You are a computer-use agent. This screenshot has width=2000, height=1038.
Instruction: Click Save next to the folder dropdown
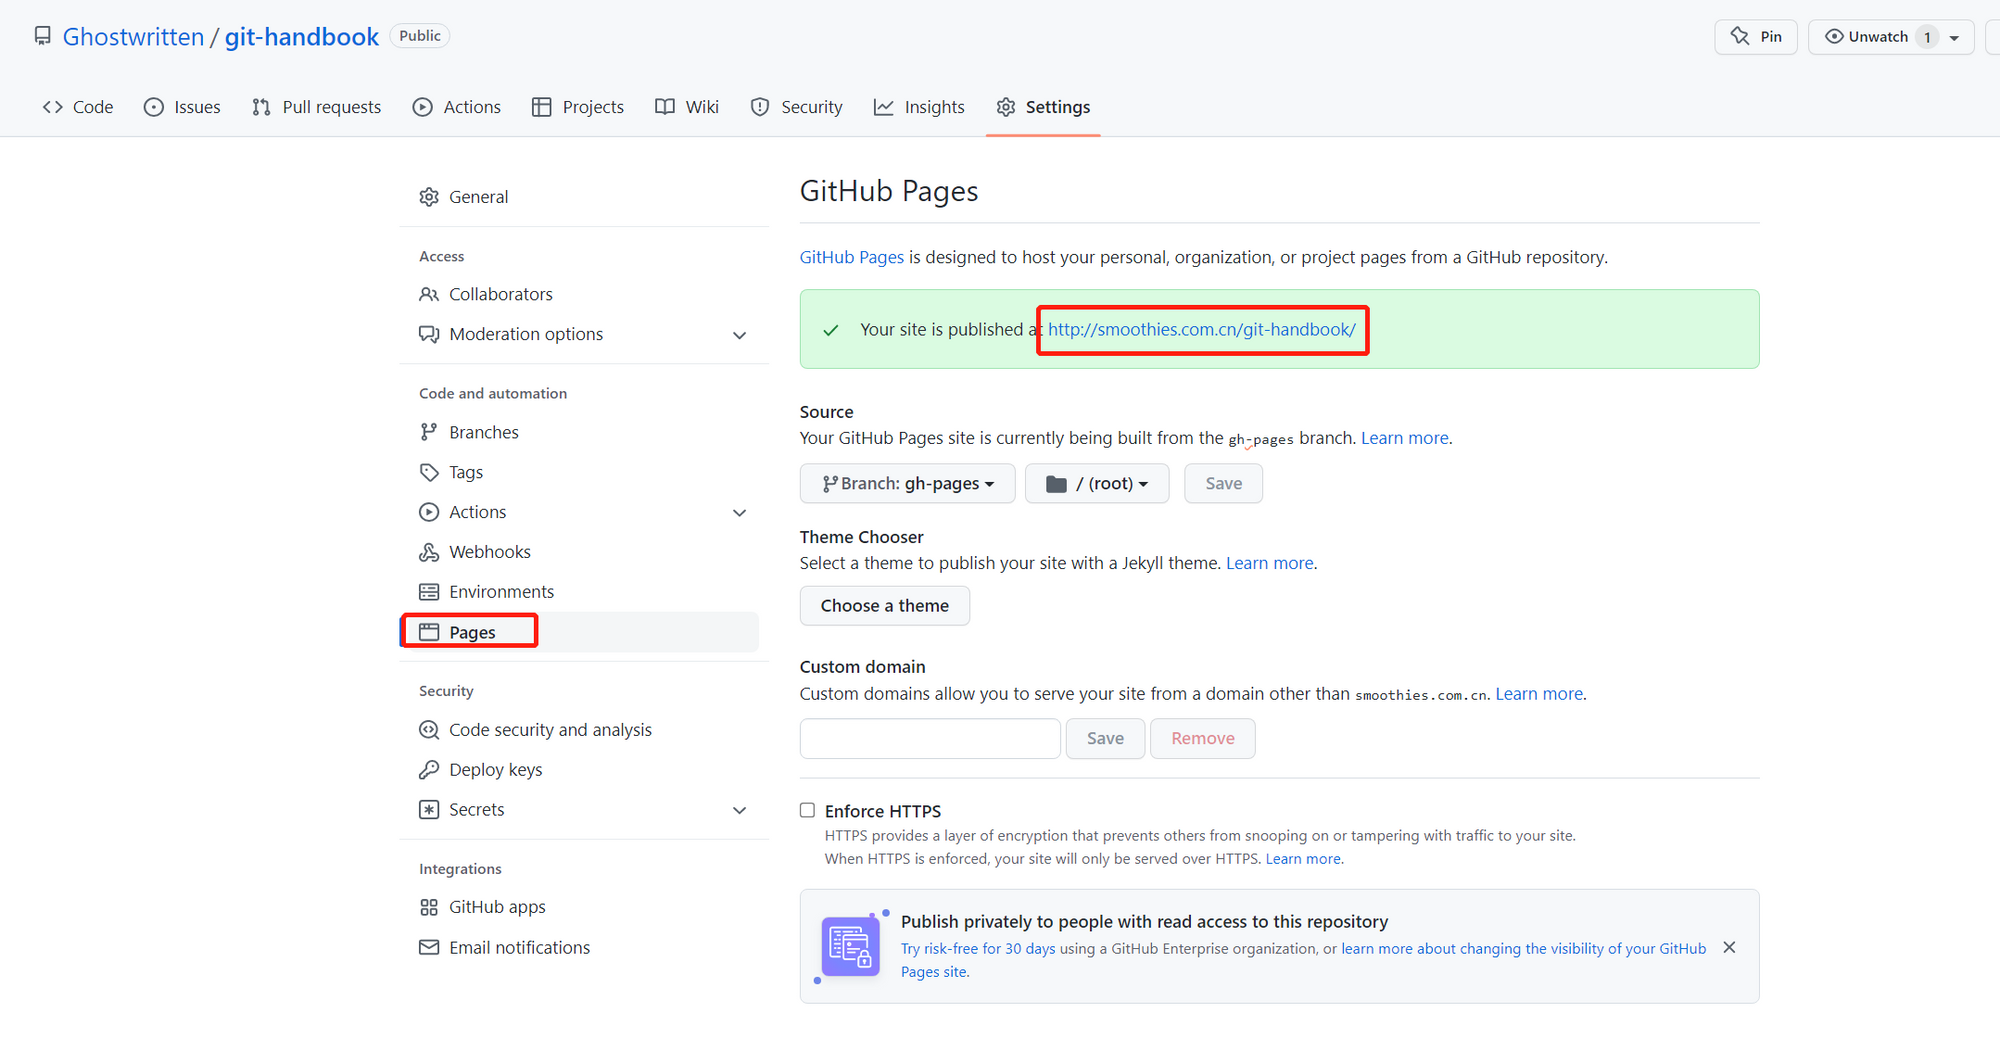[1224, 484]
